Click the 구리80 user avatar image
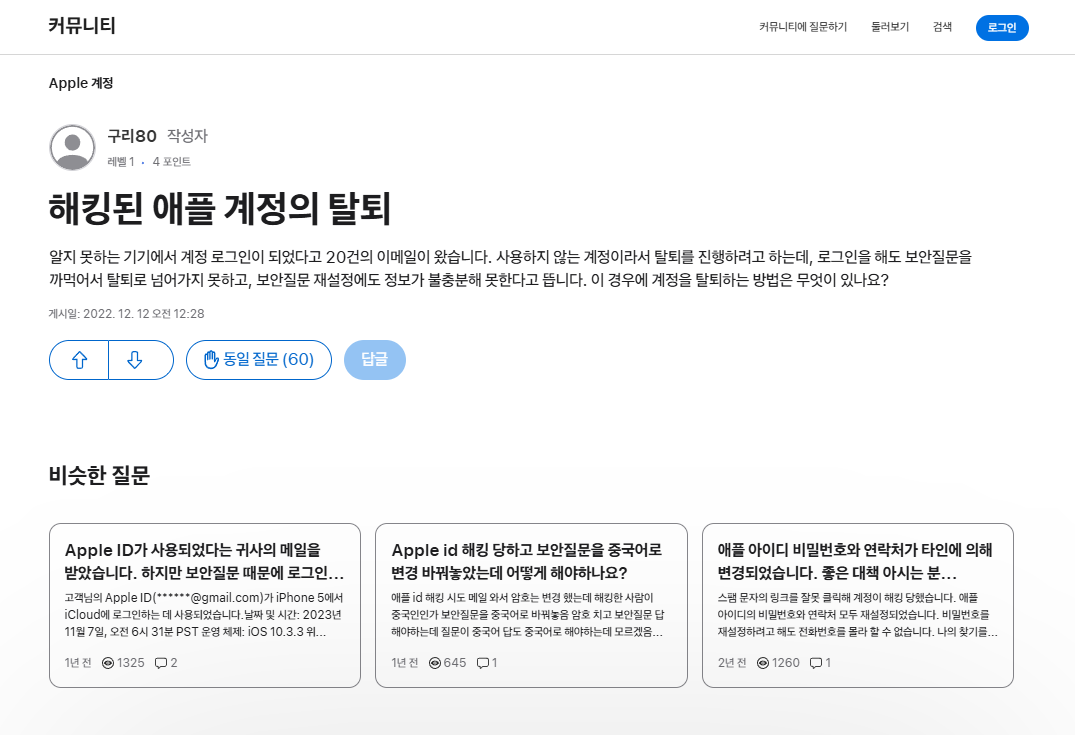1075x735 pixels. click(70, 146)
